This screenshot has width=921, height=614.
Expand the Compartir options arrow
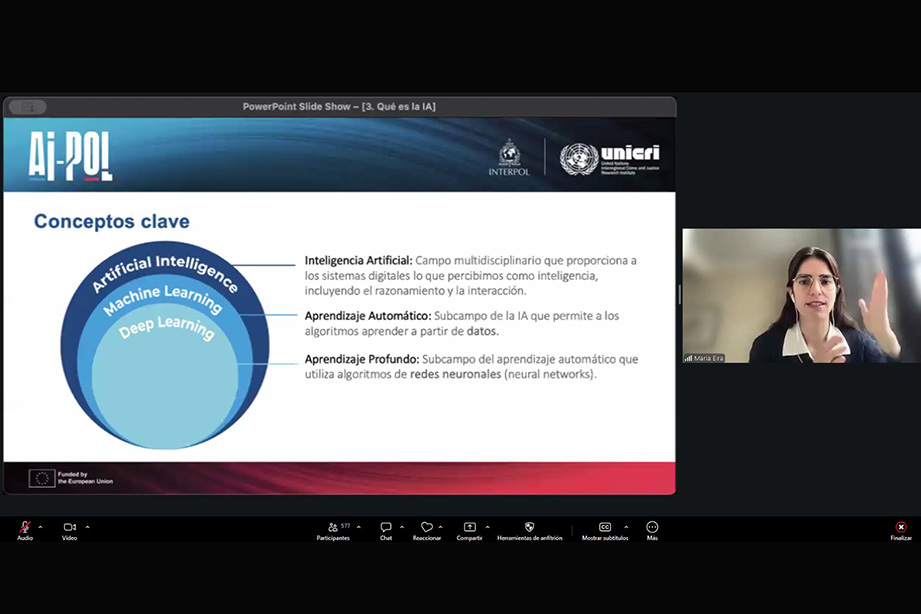(x=487, y=527)
